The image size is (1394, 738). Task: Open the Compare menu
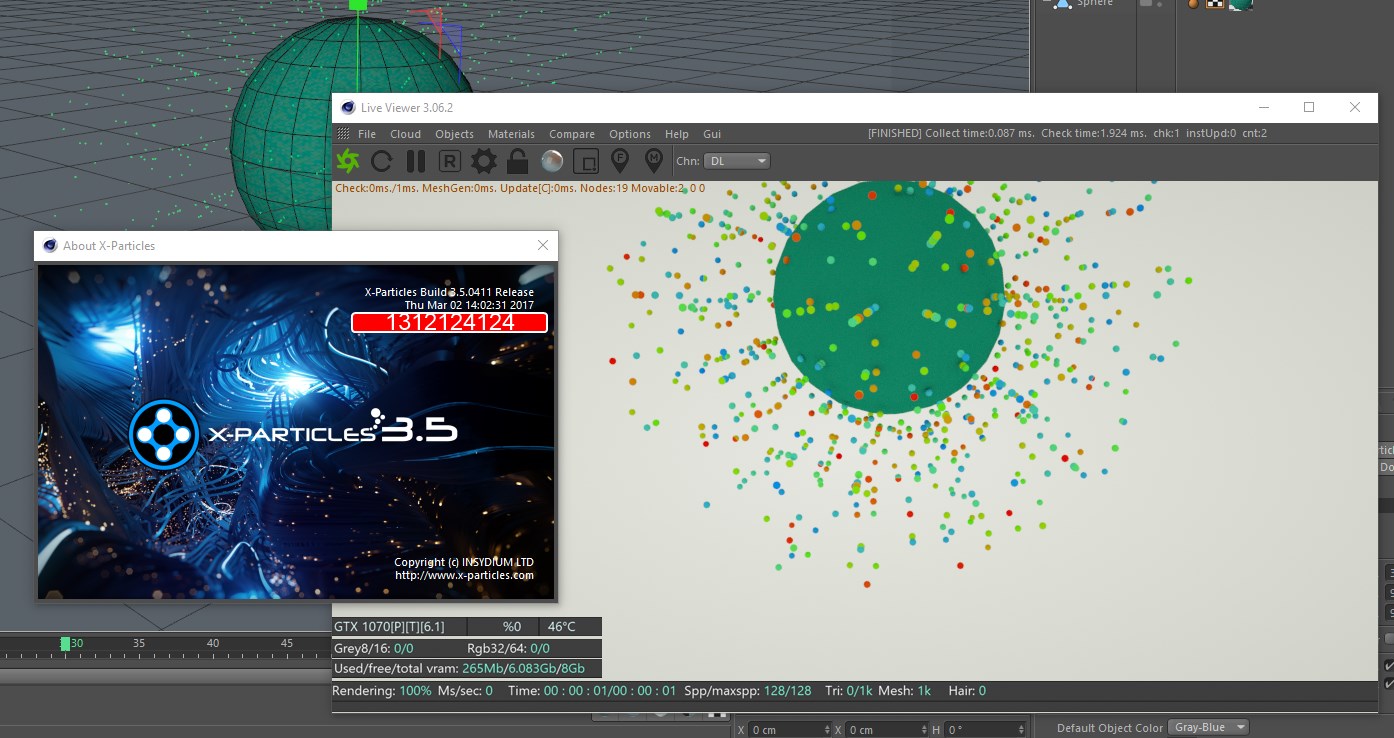(x=572, y=134)
